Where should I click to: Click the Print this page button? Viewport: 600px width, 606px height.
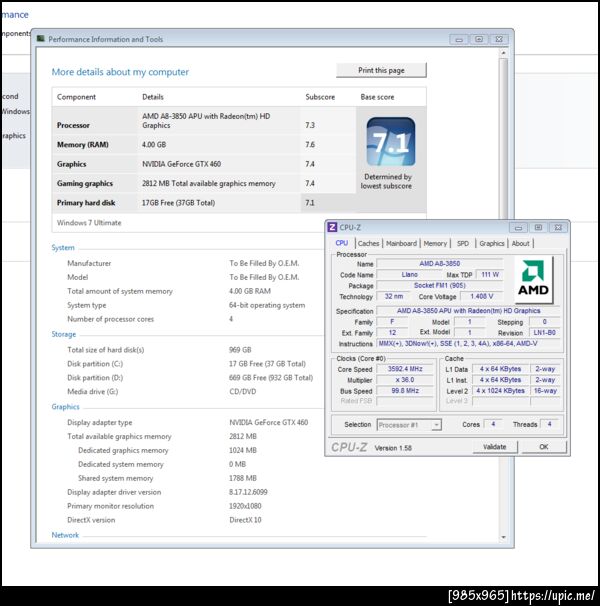point(381,70)
